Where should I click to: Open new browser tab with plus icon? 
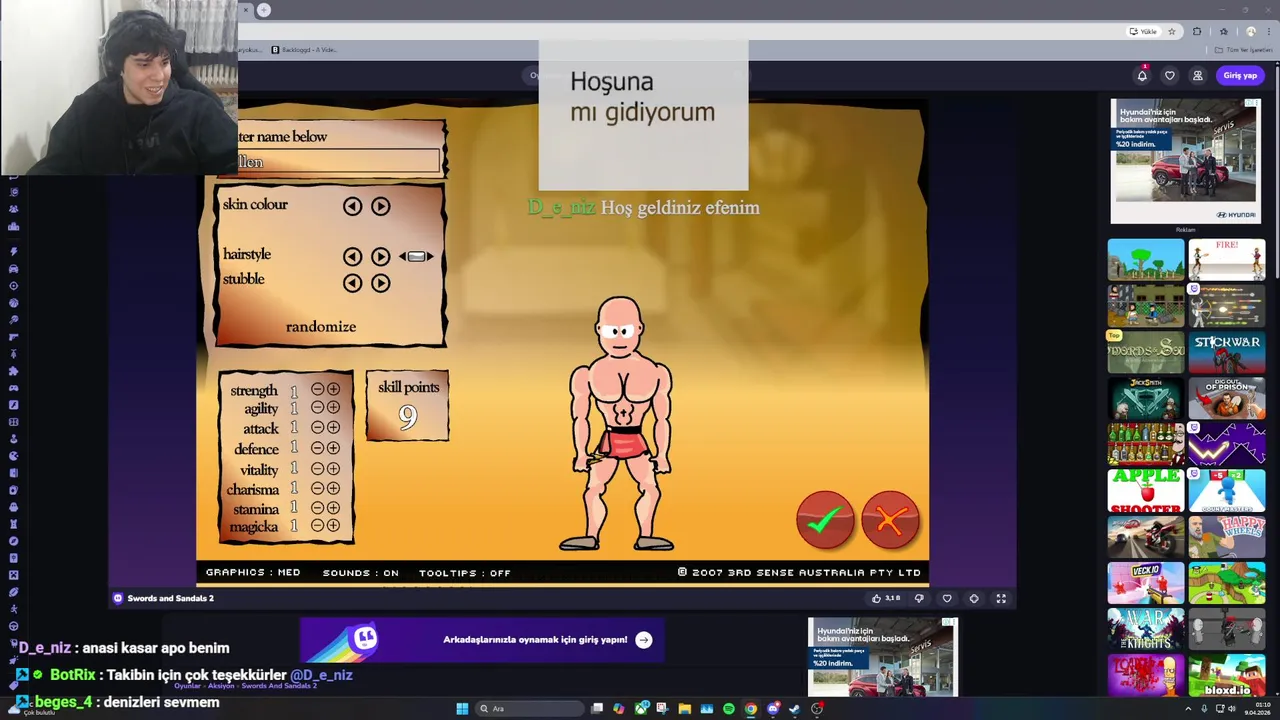click(264, 10)
